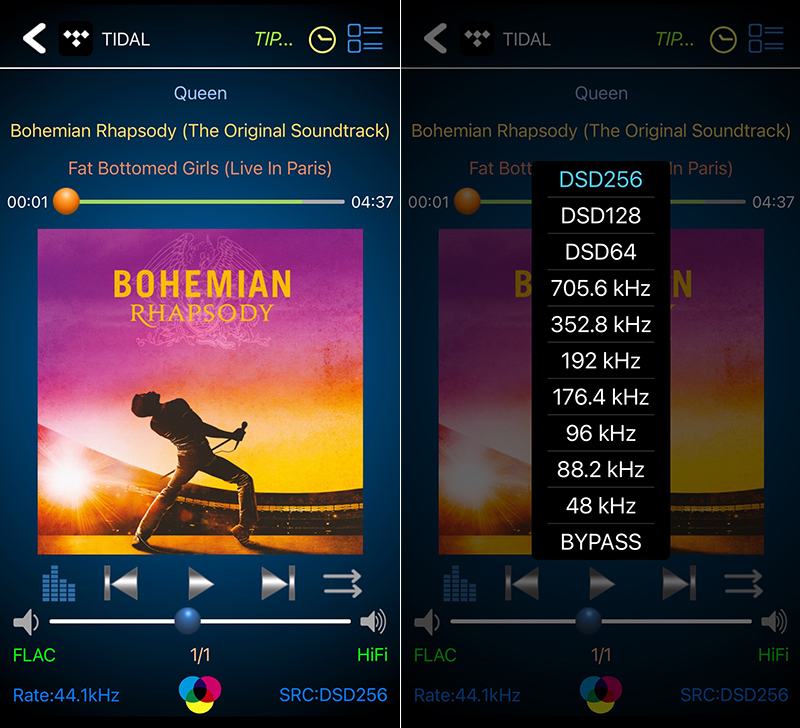Image resolution: width=800 pixels, height=728 pixels.
Task: Tap the dimmed TIDAL logo, right screen
Action: click(x=477, y=39)
